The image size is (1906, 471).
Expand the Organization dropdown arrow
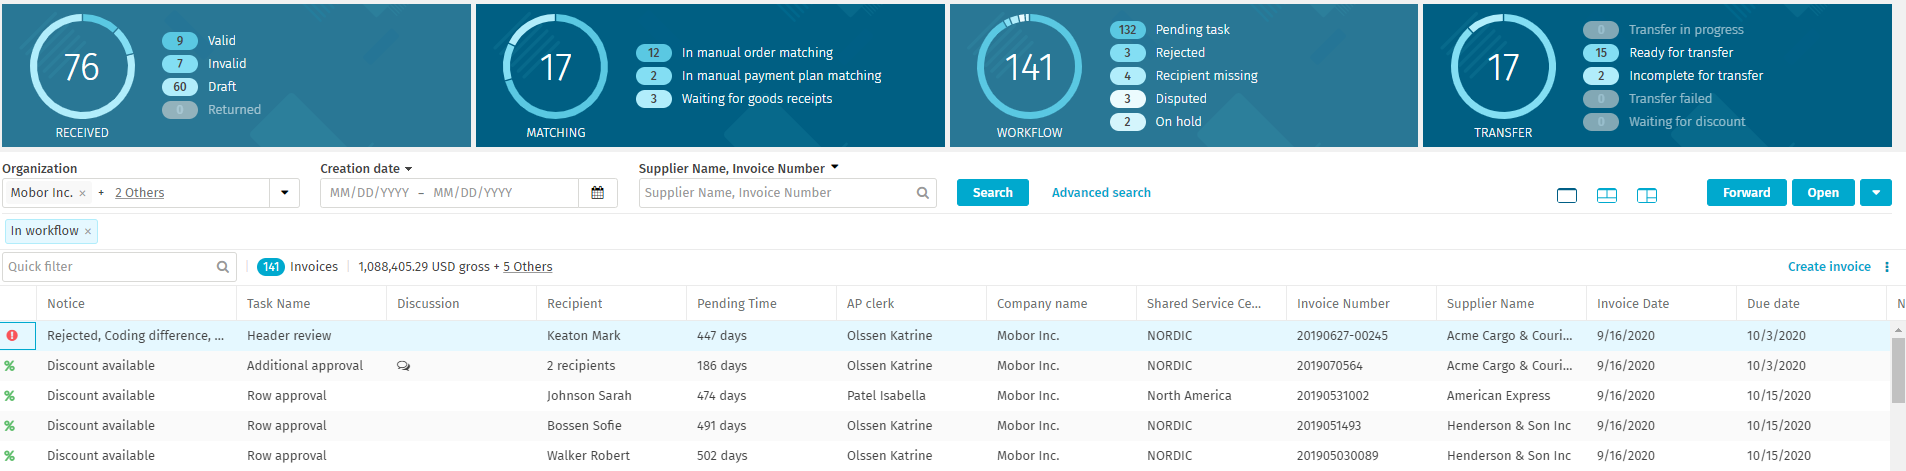(285, 193)
